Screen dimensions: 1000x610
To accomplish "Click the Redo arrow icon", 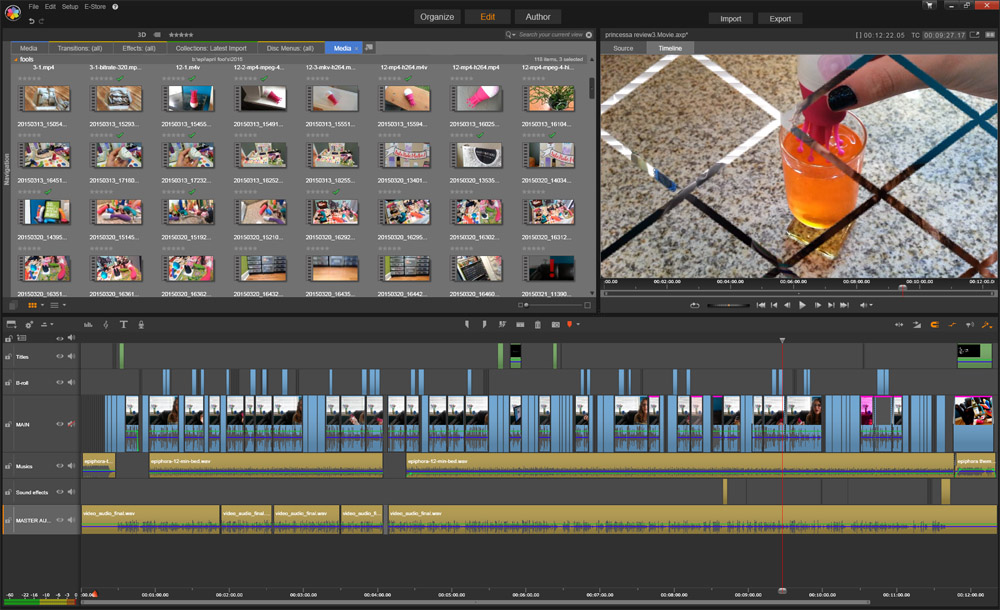I will pyautogui.click(x=41, y=21).
